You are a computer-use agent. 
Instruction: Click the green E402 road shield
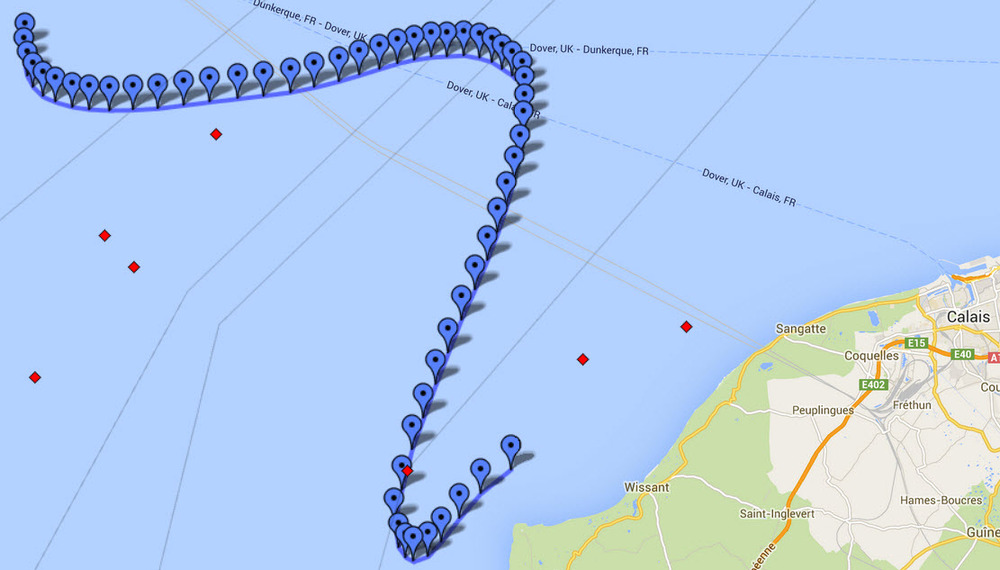(873, 384)
